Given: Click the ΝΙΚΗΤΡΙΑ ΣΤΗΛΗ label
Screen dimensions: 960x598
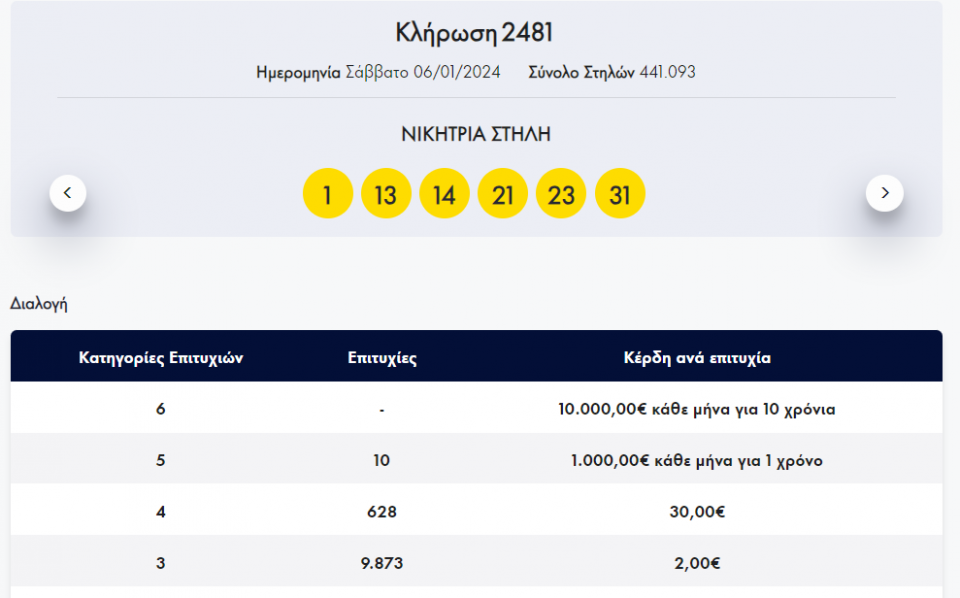Looking at the screenshot, I should click(476, 134).
